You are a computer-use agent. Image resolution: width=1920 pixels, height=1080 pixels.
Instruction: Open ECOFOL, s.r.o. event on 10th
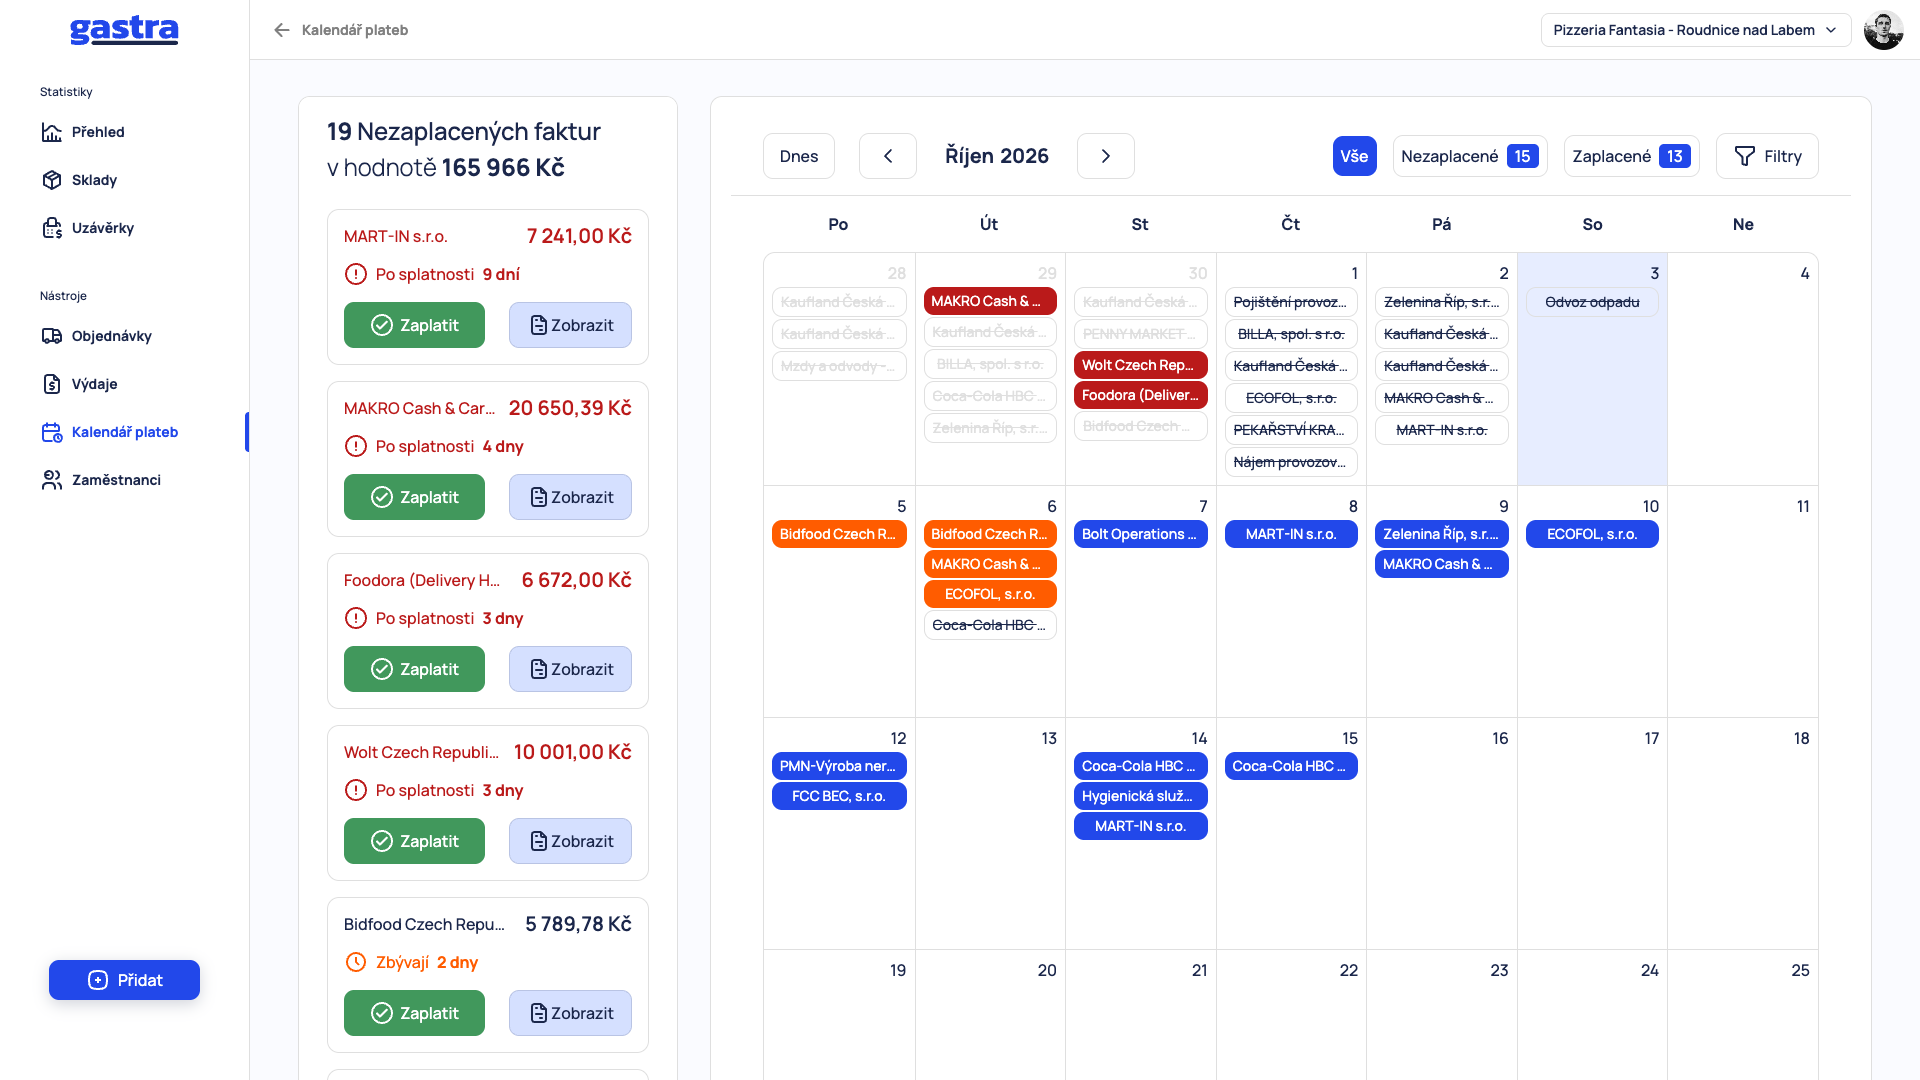click(1592, 534)
